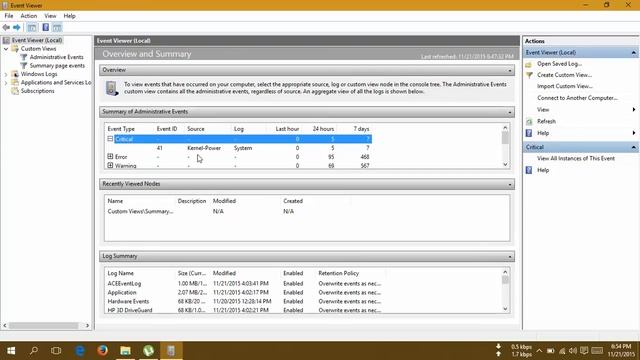The image size is (640, 360).
Task: Click the 24 hours column header
Action: pos(323,129)
